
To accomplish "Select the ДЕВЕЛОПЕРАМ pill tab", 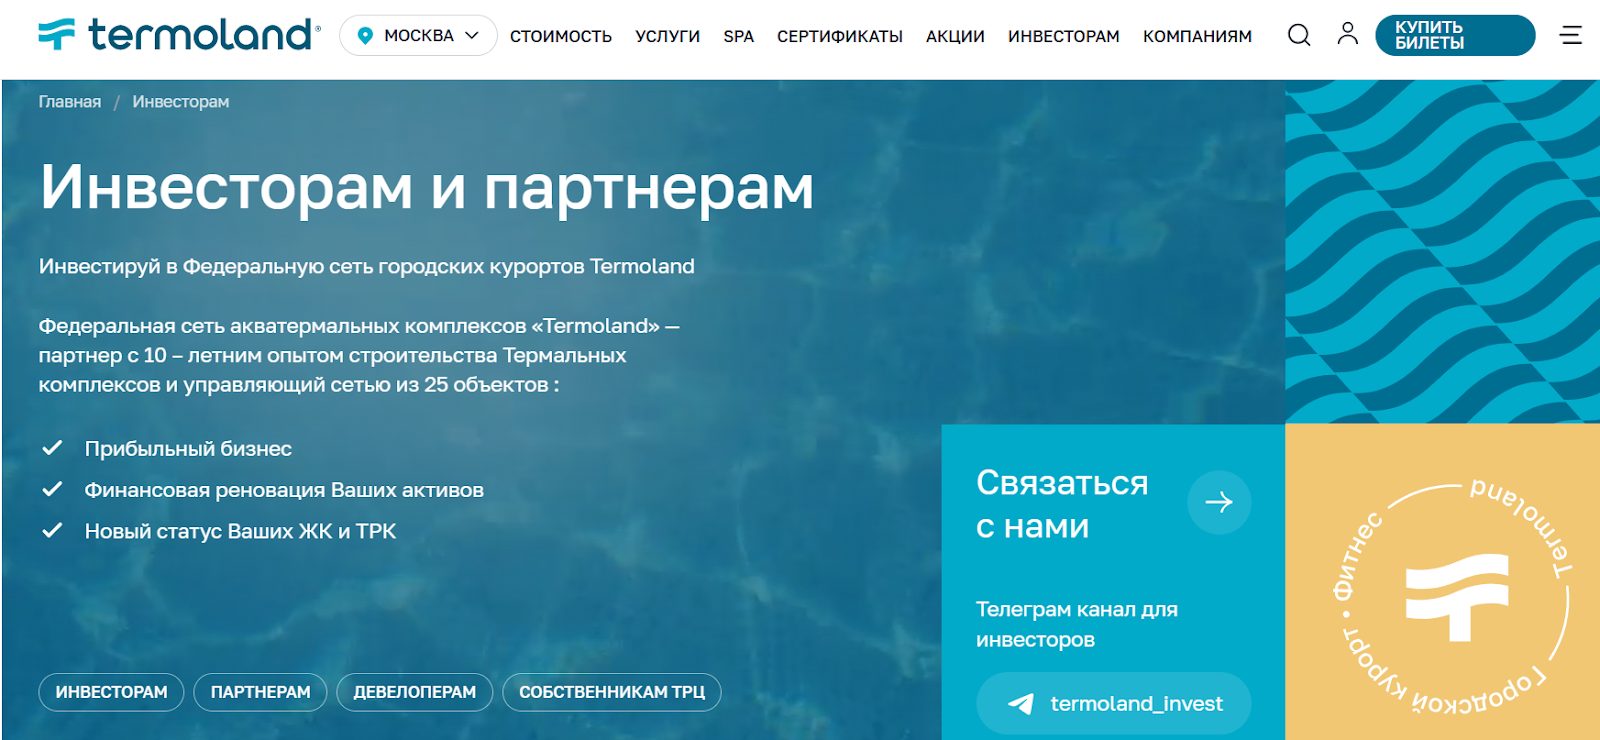I will (x=414, y=692).
